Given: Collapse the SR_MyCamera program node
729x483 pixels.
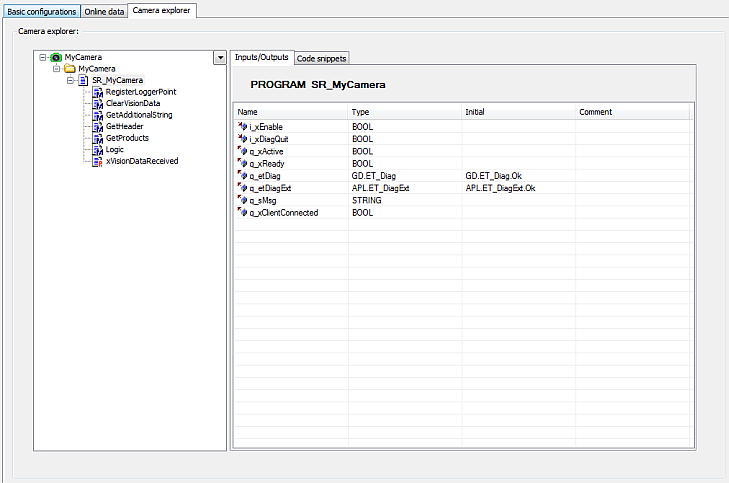Looking at the screenshot, I should [70, 80].
